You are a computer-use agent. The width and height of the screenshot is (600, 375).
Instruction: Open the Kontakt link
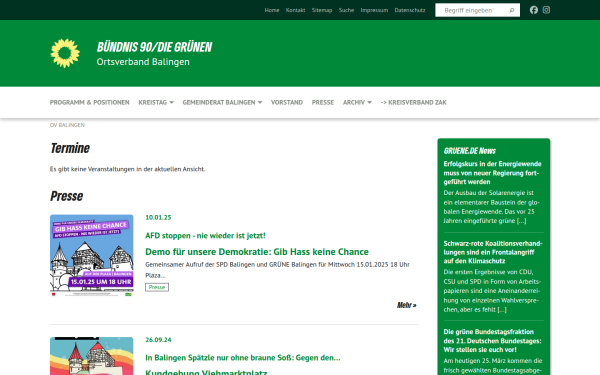point(295,10)
